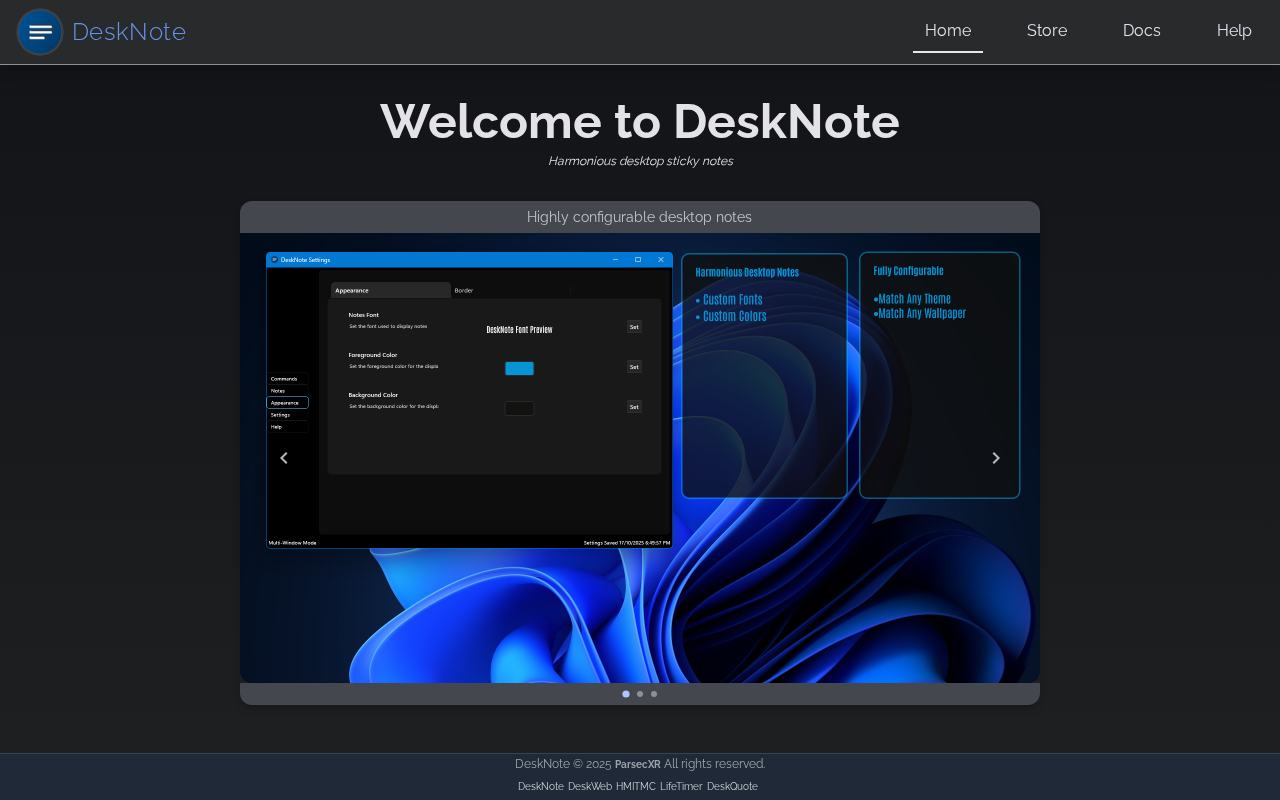Image resolution: width=1280 pixels, height=800 pixels.
Task: Open the DeskQuote footer link
Action: [733, 787]
